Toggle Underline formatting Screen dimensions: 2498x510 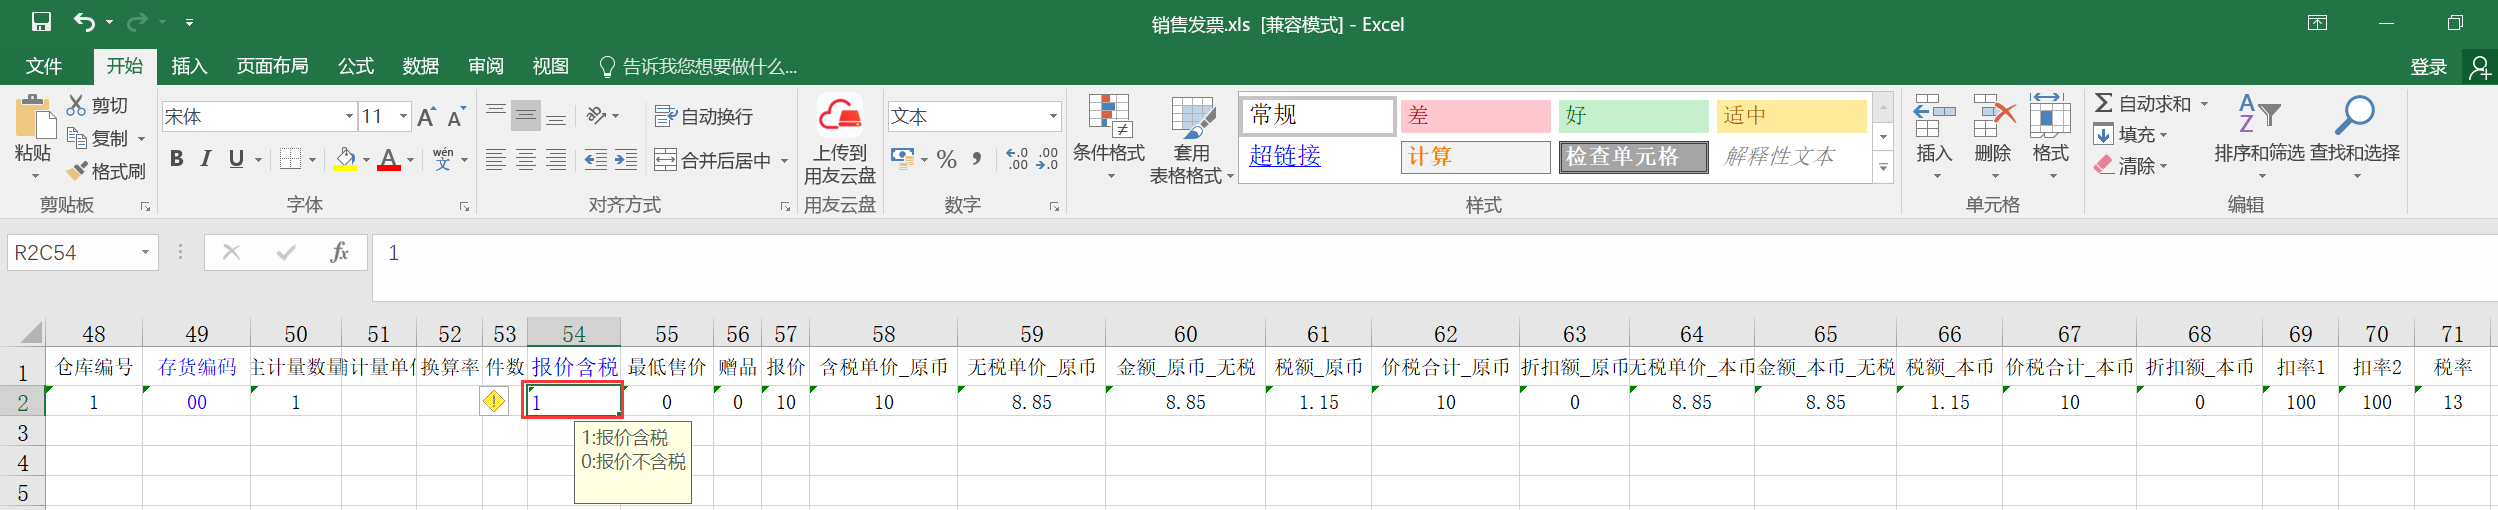tap(236, 159)
